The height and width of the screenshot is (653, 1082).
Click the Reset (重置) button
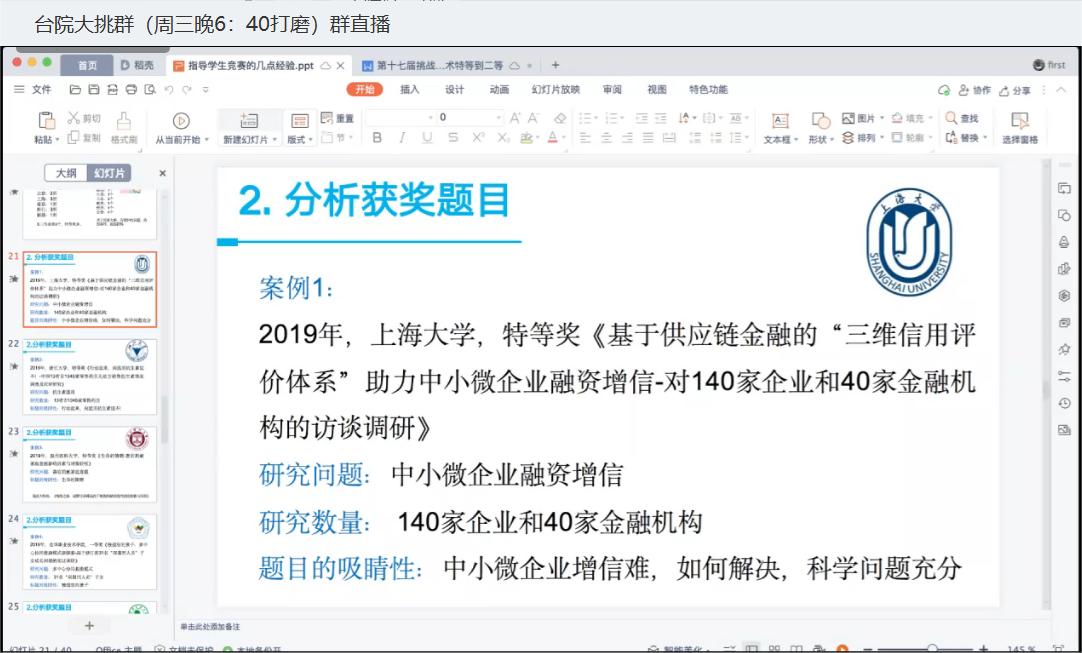coord(338,118)
